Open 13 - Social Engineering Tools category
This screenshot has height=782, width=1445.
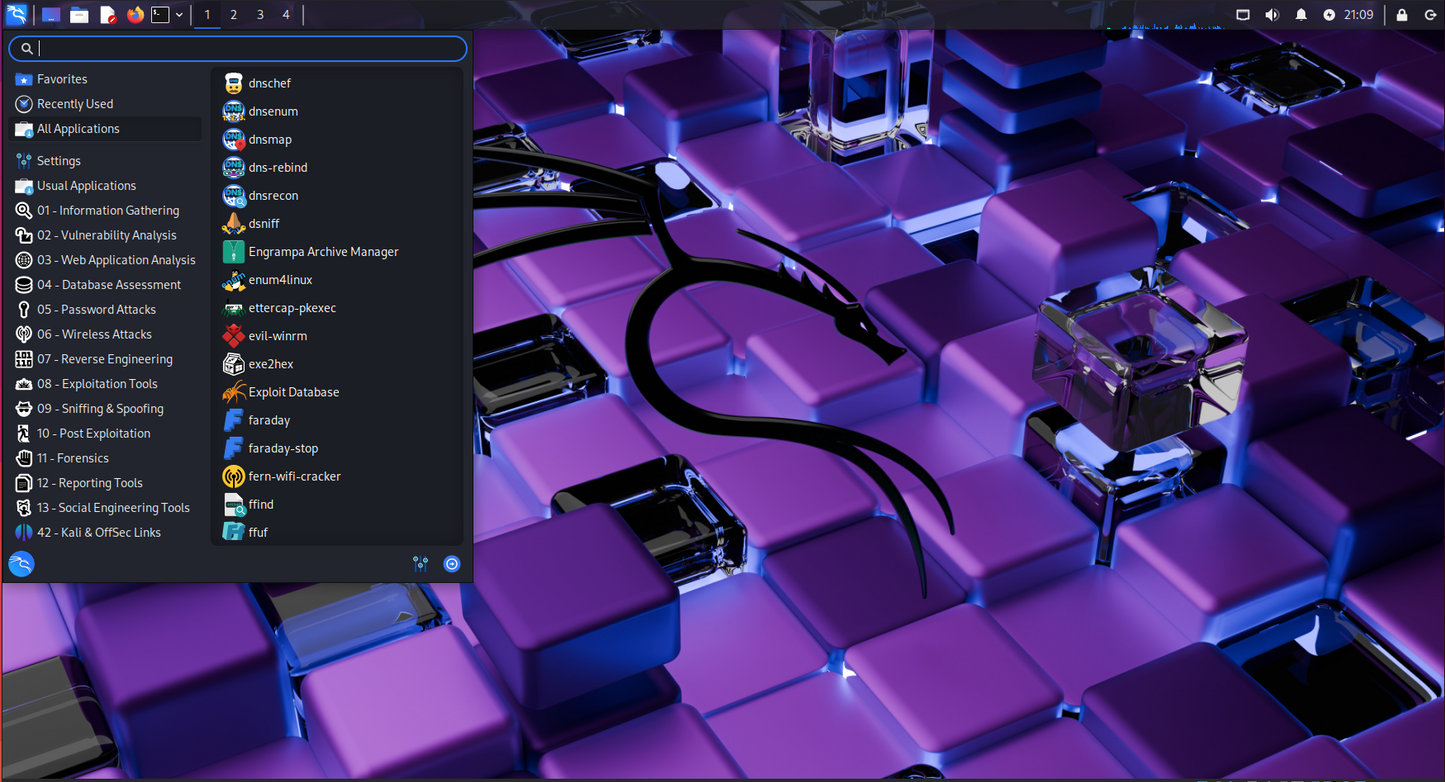105,508
